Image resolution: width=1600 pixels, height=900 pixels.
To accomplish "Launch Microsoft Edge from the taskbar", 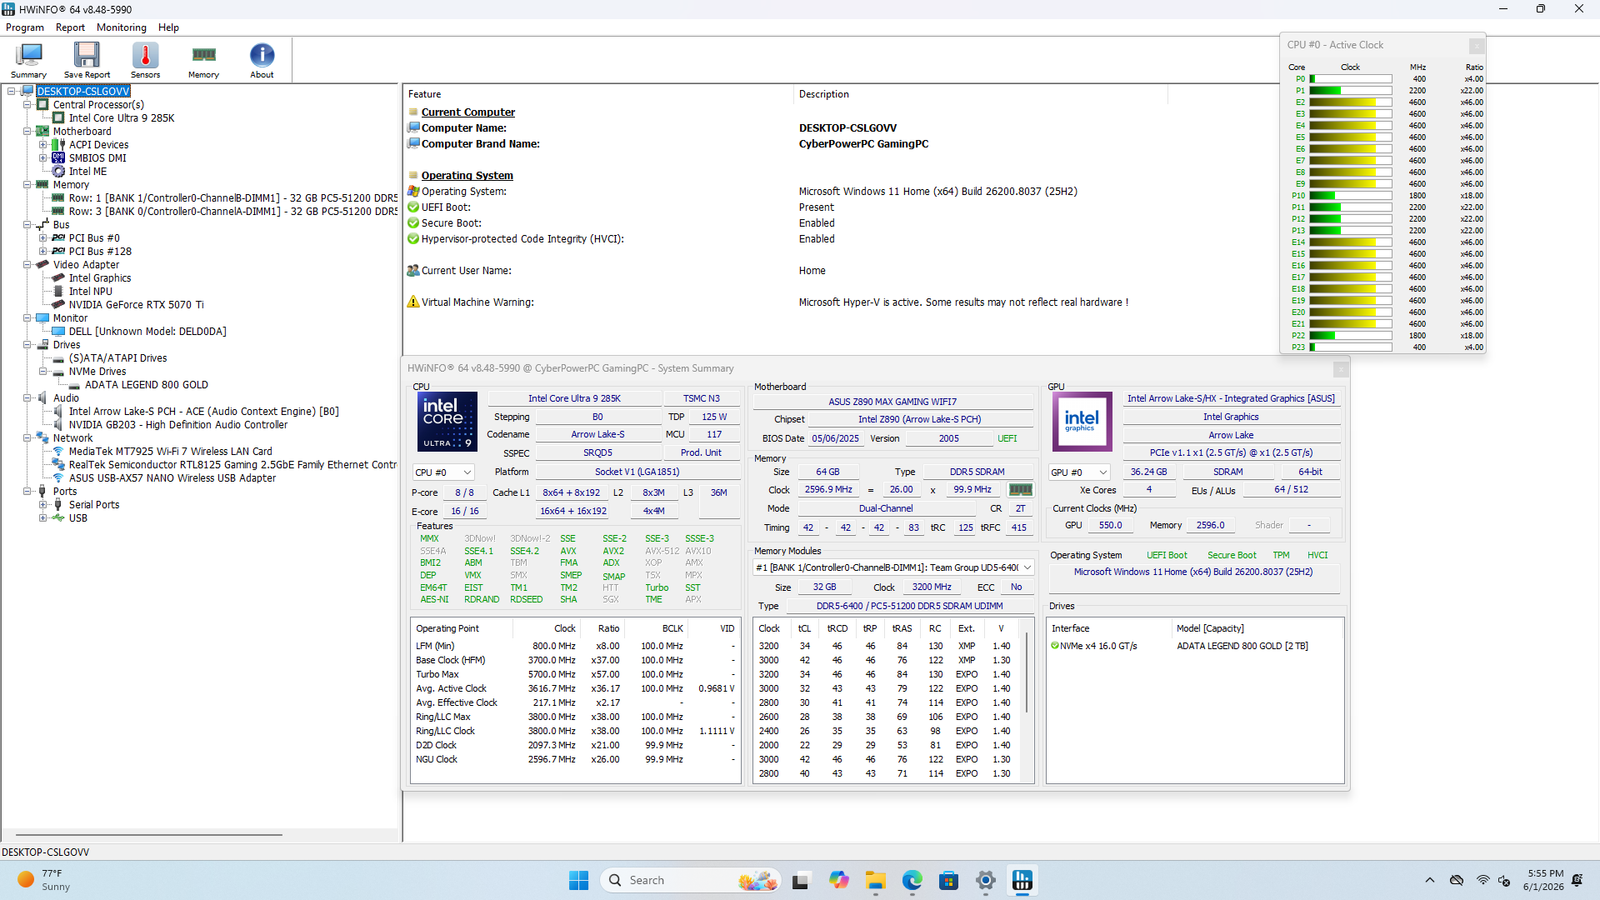I will [x=912, y=880].
